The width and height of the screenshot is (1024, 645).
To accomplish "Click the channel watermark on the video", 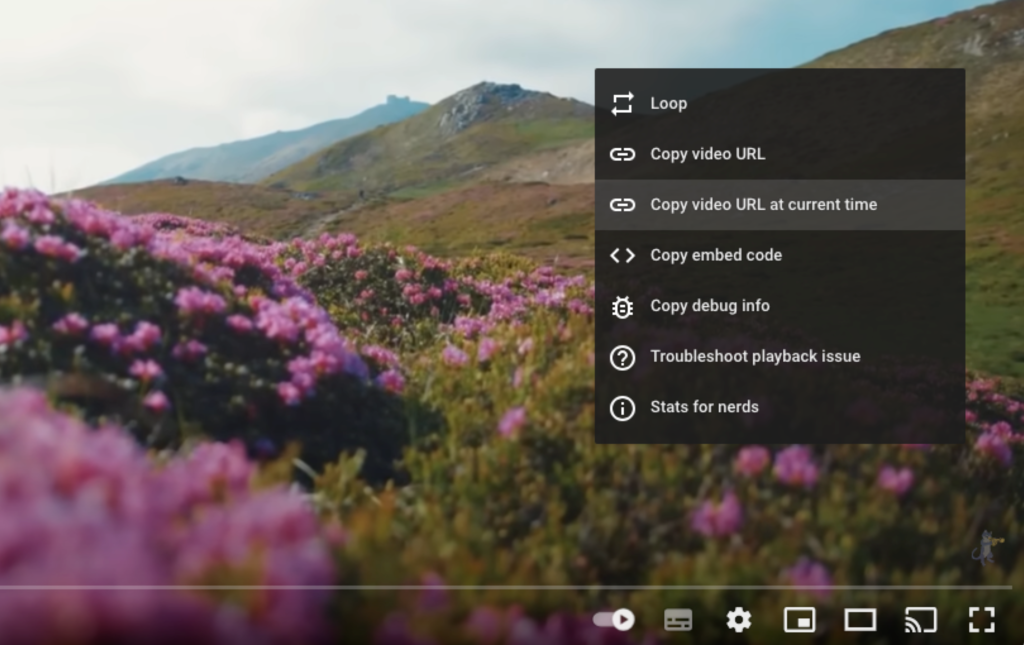I will click(985, 548).
